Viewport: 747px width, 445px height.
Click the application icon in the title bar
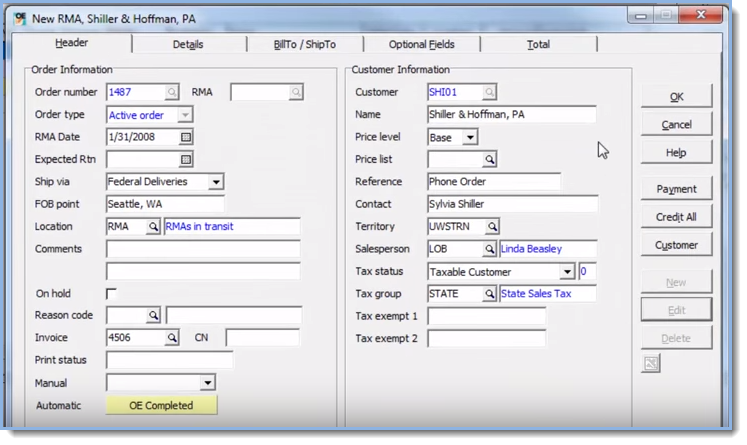(x=20, y=19)
